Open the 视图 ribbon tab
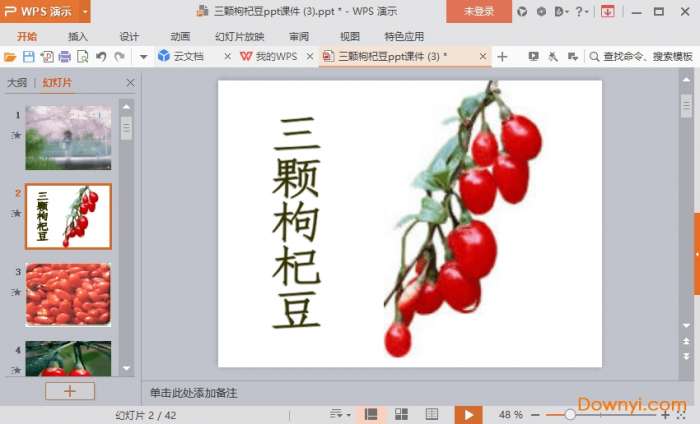This screenshot has height=424, width=700. point(350,37)
